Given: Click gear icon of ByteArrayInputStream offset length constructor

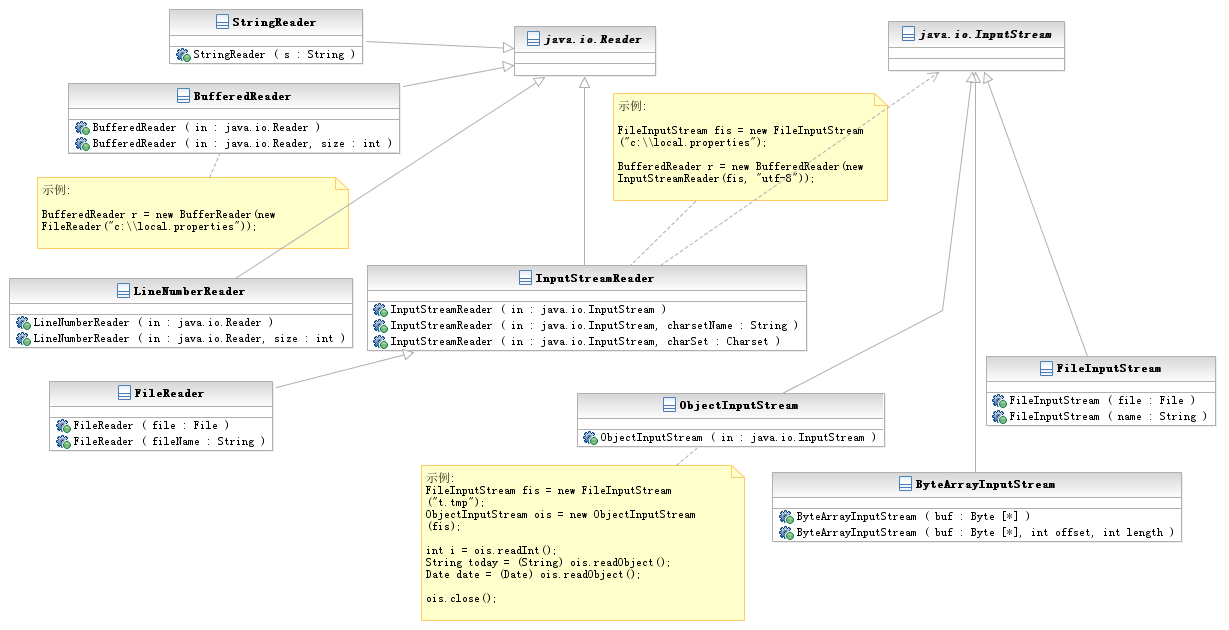Looking at the screenshot, I should click(x=786, y=533).
